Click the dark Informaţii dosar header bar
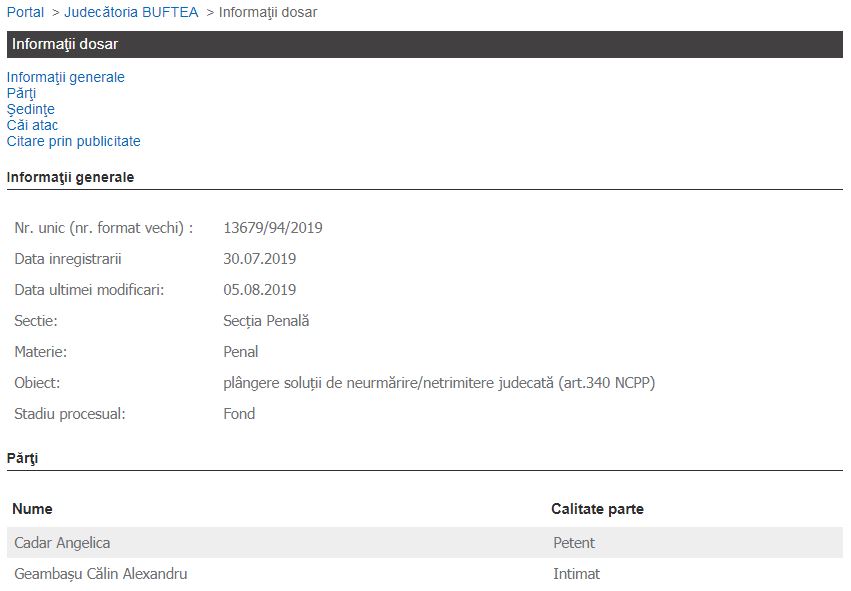The height and width of the screenshot is (591, 851). point(425,44)
